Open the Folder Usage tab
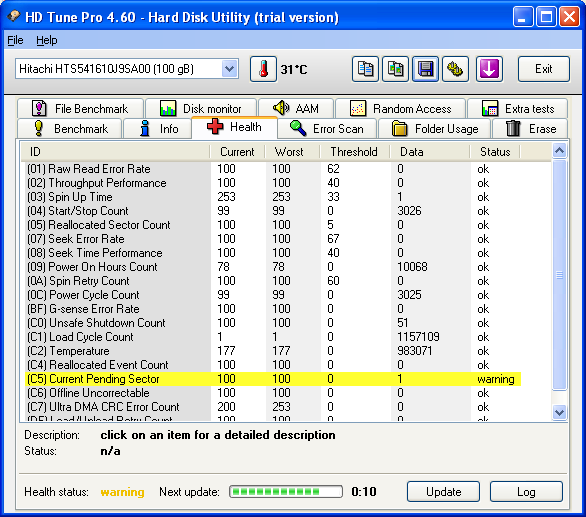The width and height of the screenshot is (586, 517). pyautogui.click(x=435, y=129)
